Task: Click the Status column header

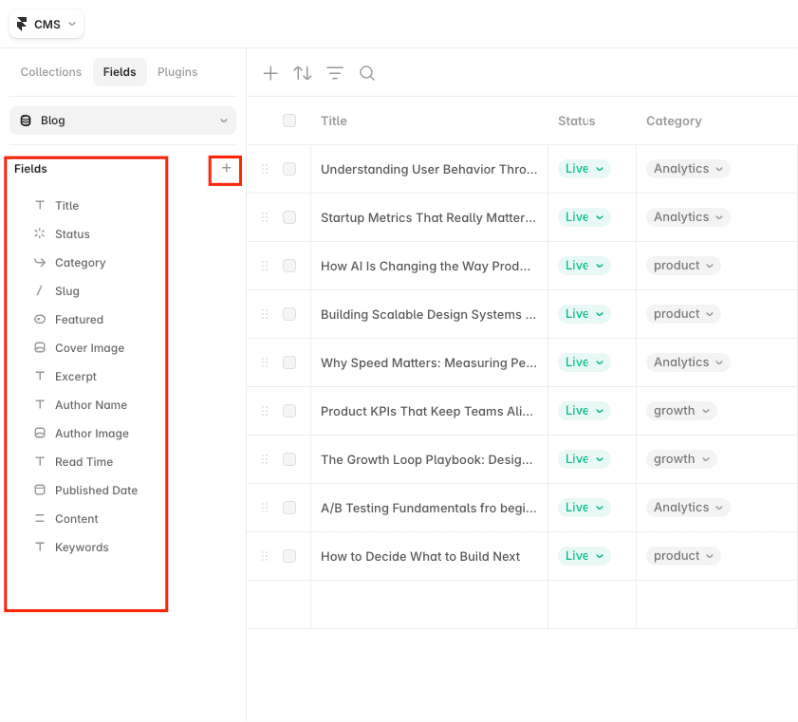Action: click(x=576, y=121)
